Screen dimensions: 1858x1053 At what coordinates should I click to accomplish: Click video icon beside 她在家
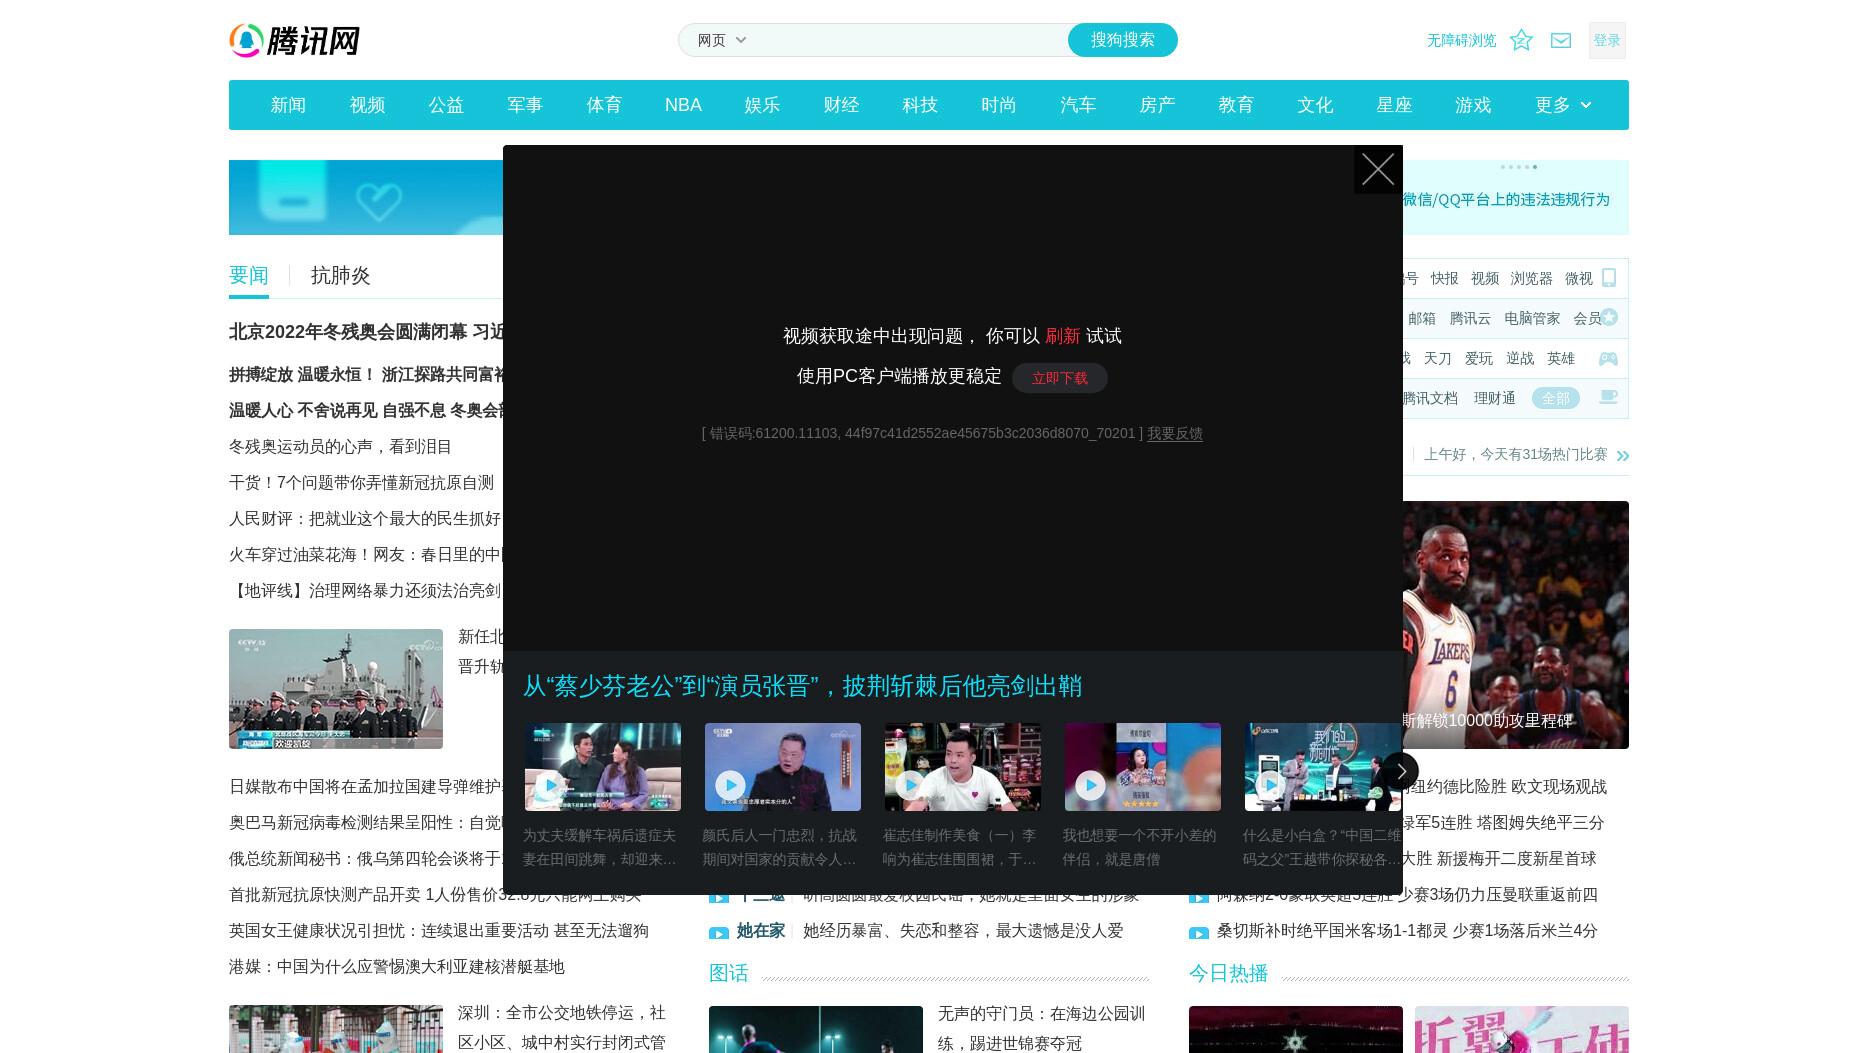(719, 933)
